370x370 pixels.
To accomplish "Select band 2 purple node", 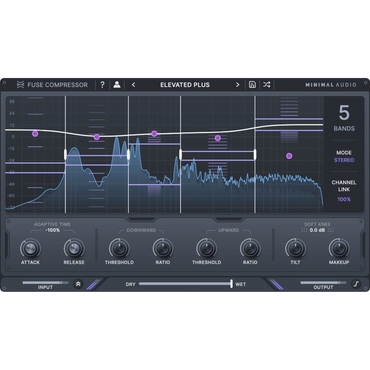I will [x=97, y=137].
